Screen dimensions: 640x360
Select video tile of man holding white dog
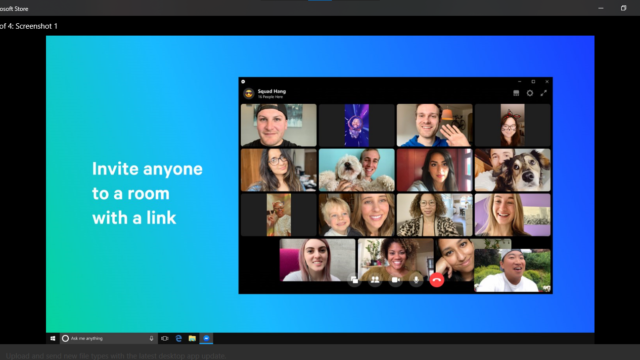[357, 170]
